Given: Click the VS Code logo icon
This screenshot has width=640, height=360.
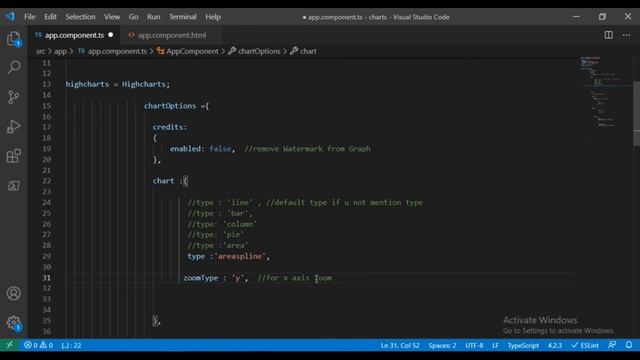Looking at the screenshot, I should click(x=10, y=16).
